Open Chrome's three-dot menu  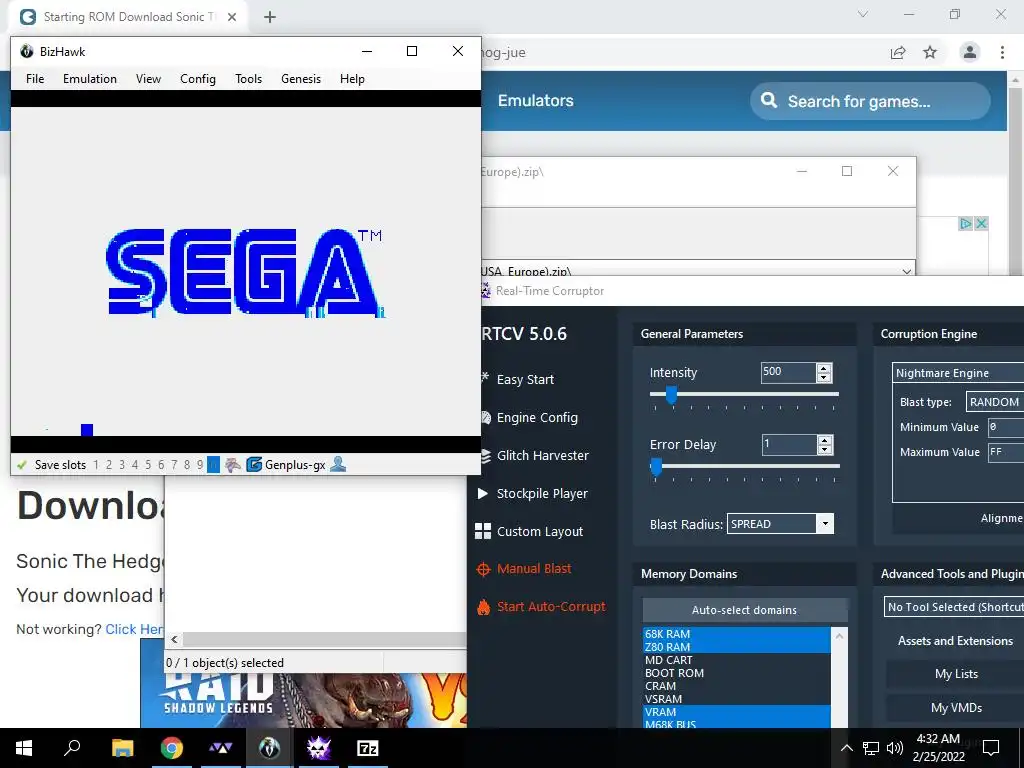[1002, 52]
